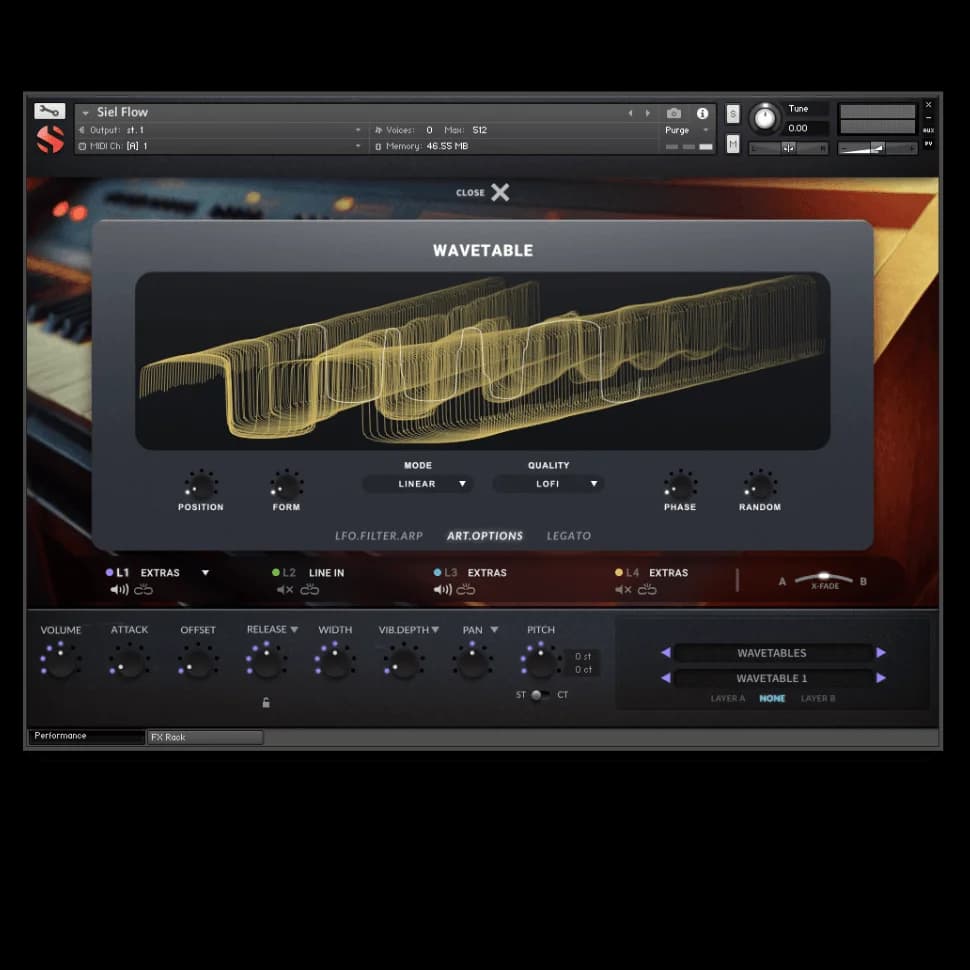This screenshot has height=970, width=970.
Task: Select the Legato page
Action: 568,536
